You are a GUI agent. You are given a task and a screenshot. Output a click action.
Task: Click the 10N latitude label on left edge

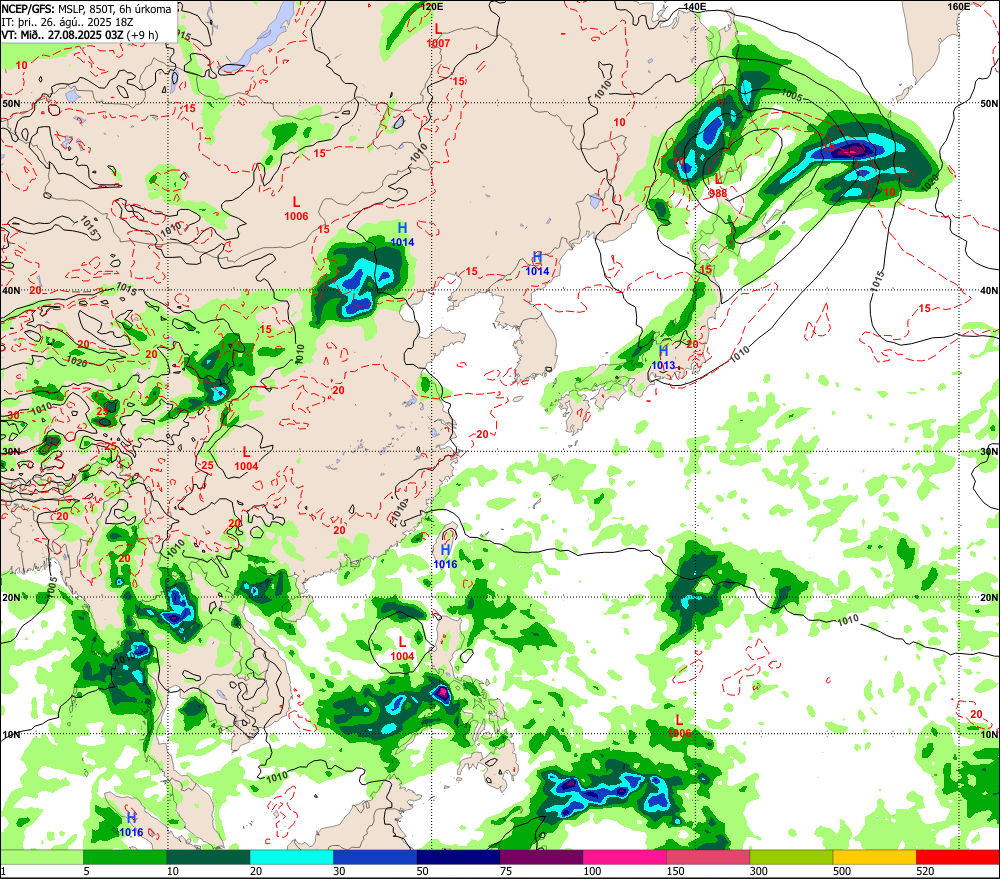point(11,734)
